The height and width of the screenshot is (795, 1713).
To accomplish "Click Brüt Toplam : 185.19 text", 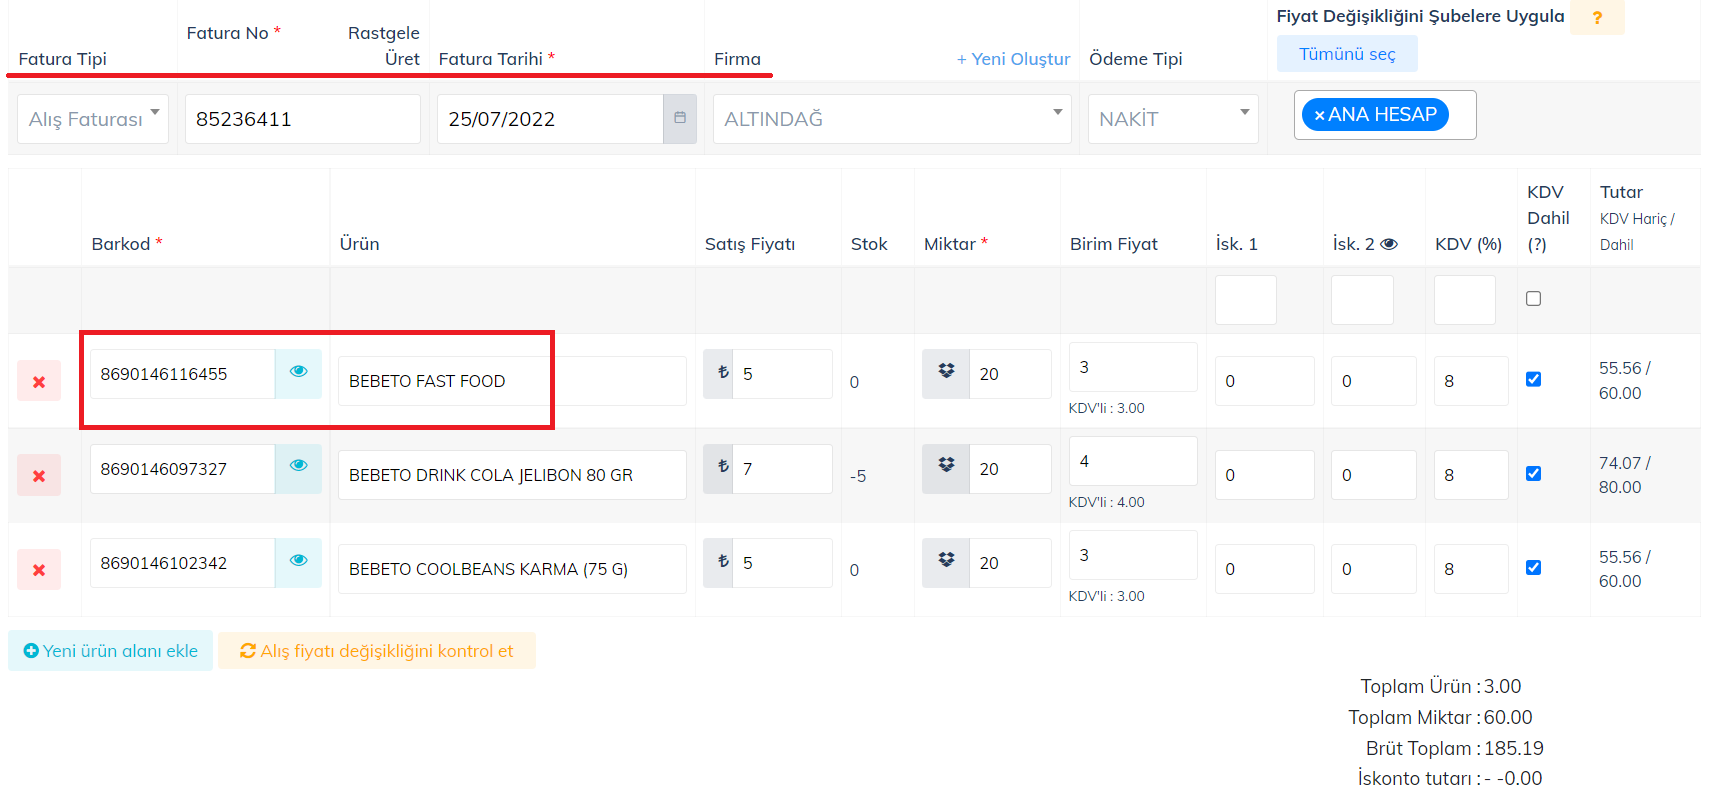I will (x=1454, y=748).
